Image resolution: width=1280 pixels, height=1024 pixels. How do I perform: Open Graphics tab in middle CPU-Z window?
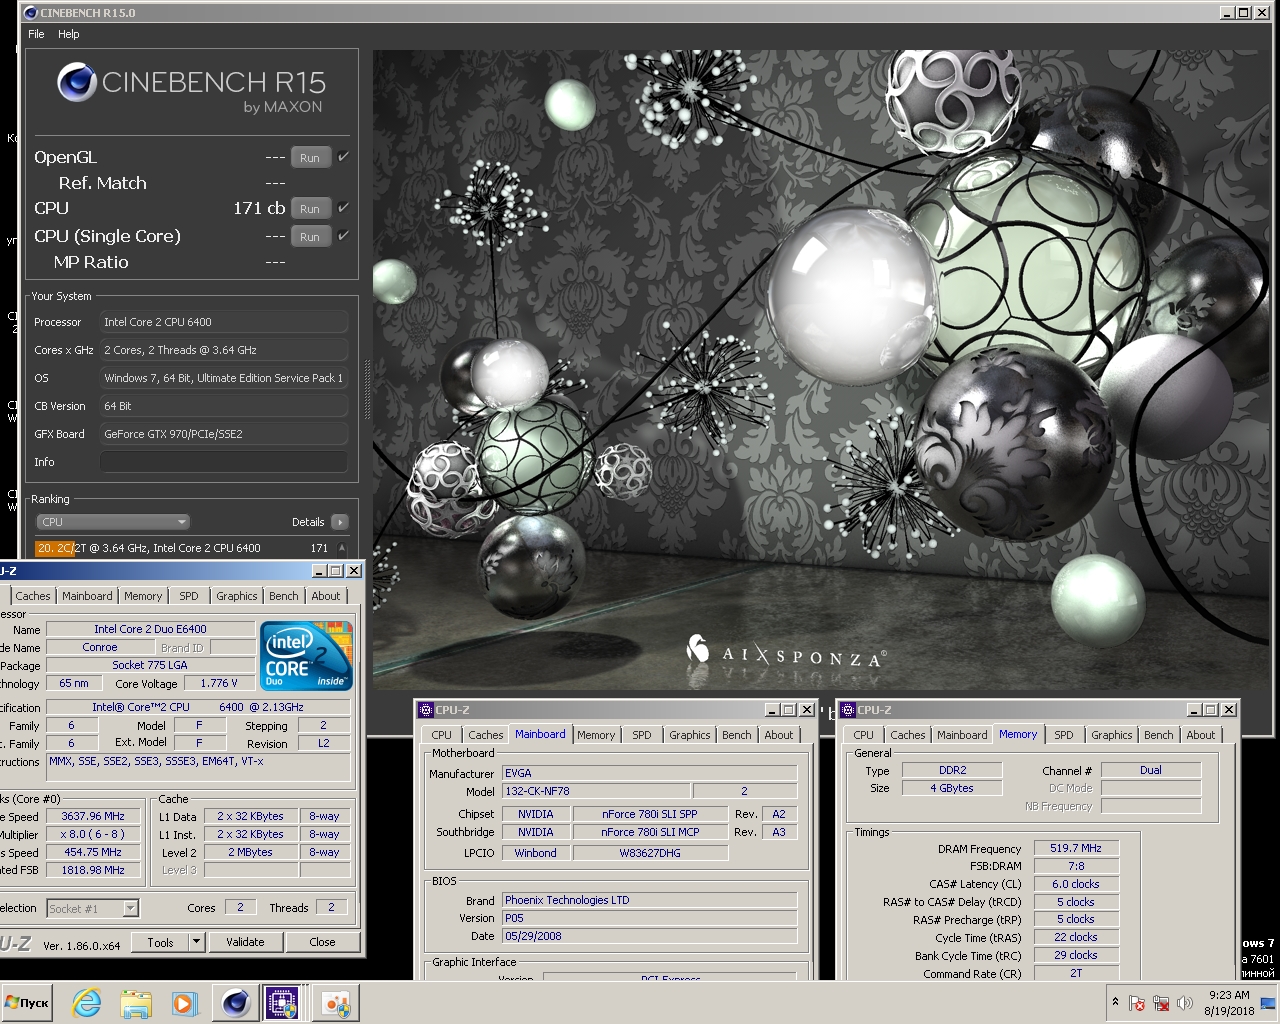690,735
